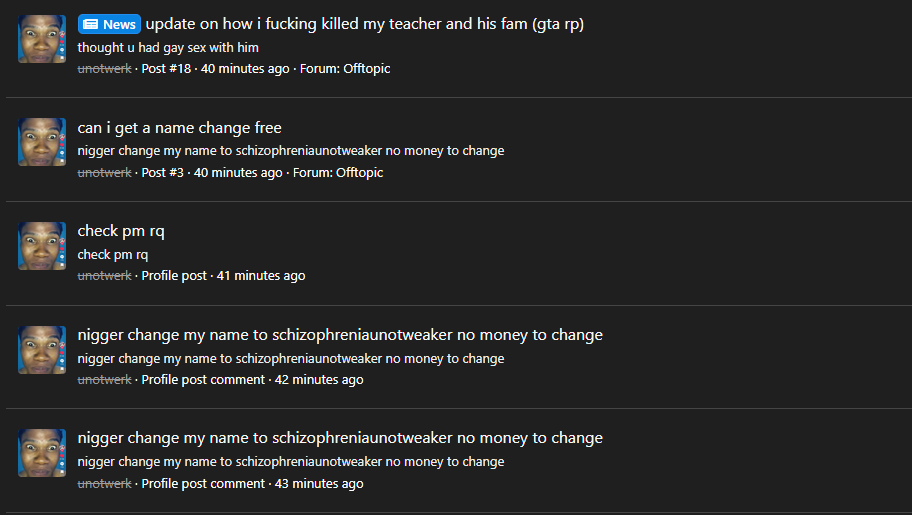Click the '41 minutes ago' profile post timestamp
Image resolution: width=912 pixels, height=515 pixels.
click(x=261, y=276)
